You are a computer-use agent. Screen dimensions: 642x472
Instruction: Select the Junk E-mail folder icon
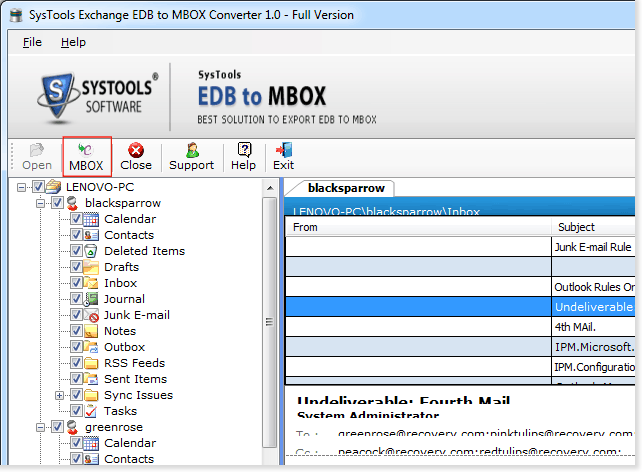pyautogui.click(x=93, y=315)
